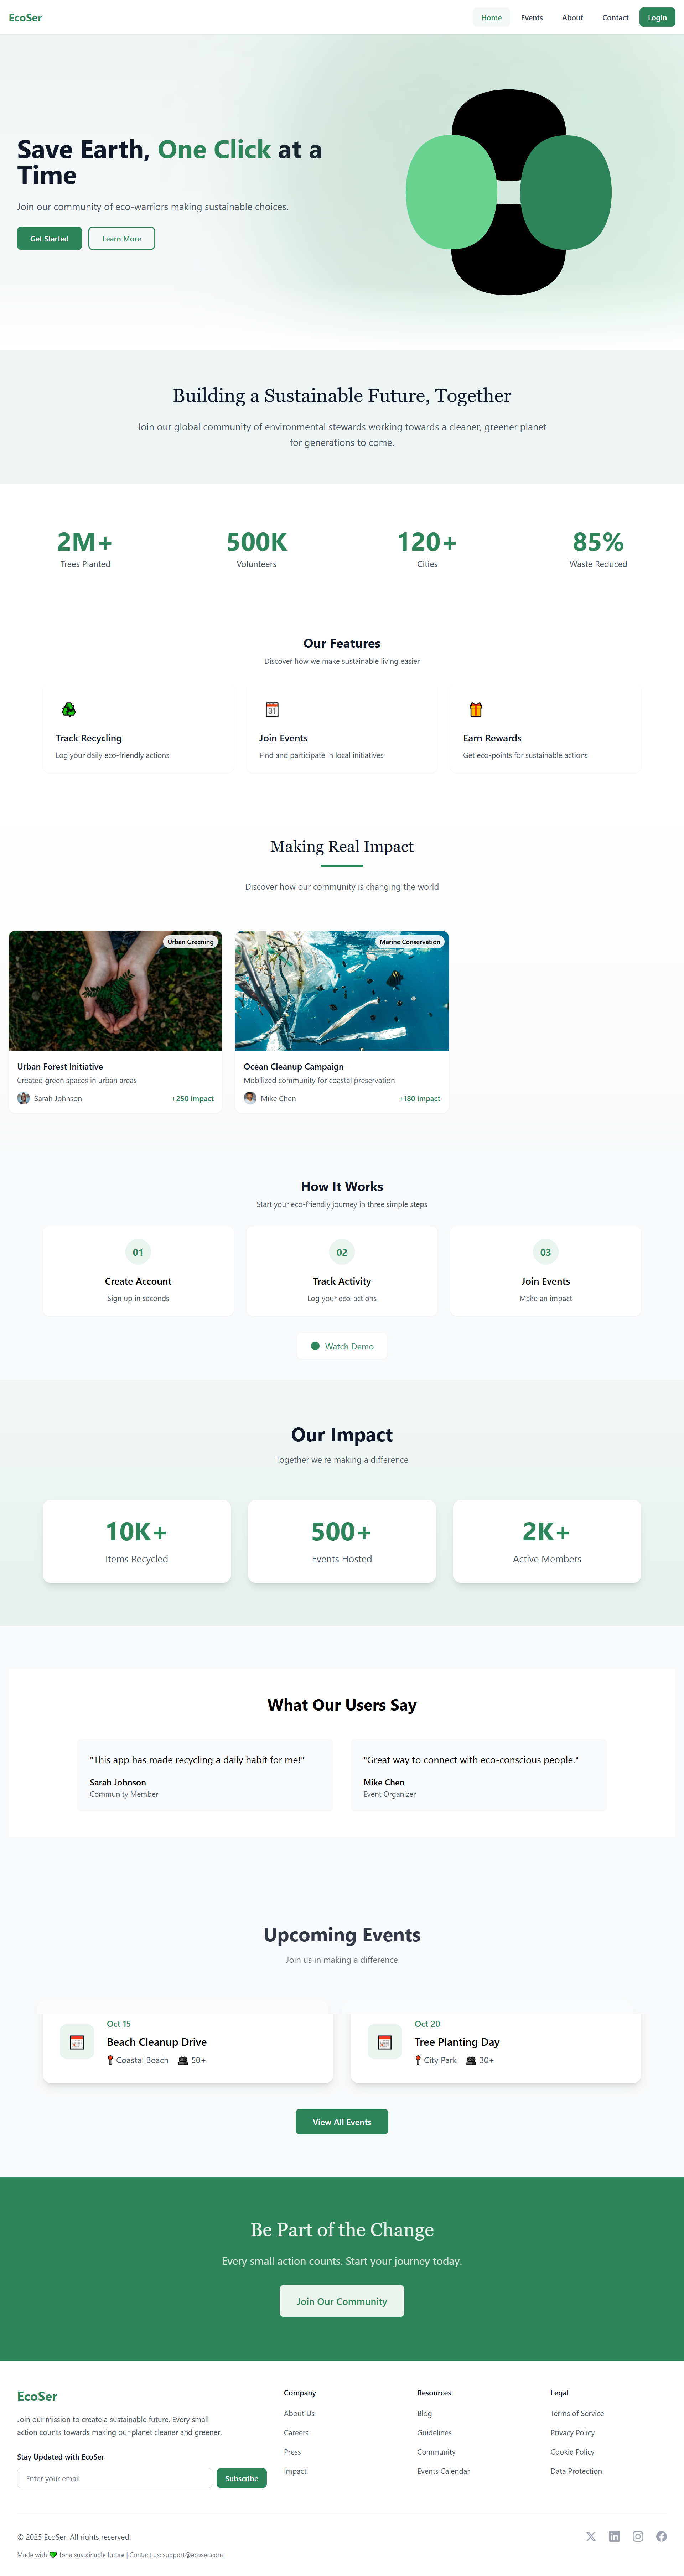Open the Instagram icon in footer
The image size is (684, 2576).
pos(638,2536)
